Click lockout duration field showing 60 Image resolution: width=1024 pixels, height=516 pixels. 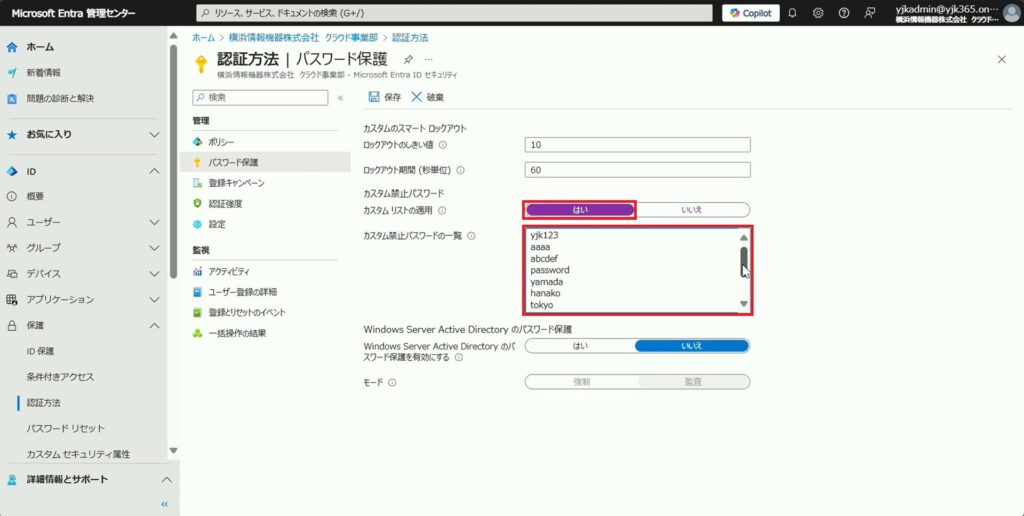637,170
